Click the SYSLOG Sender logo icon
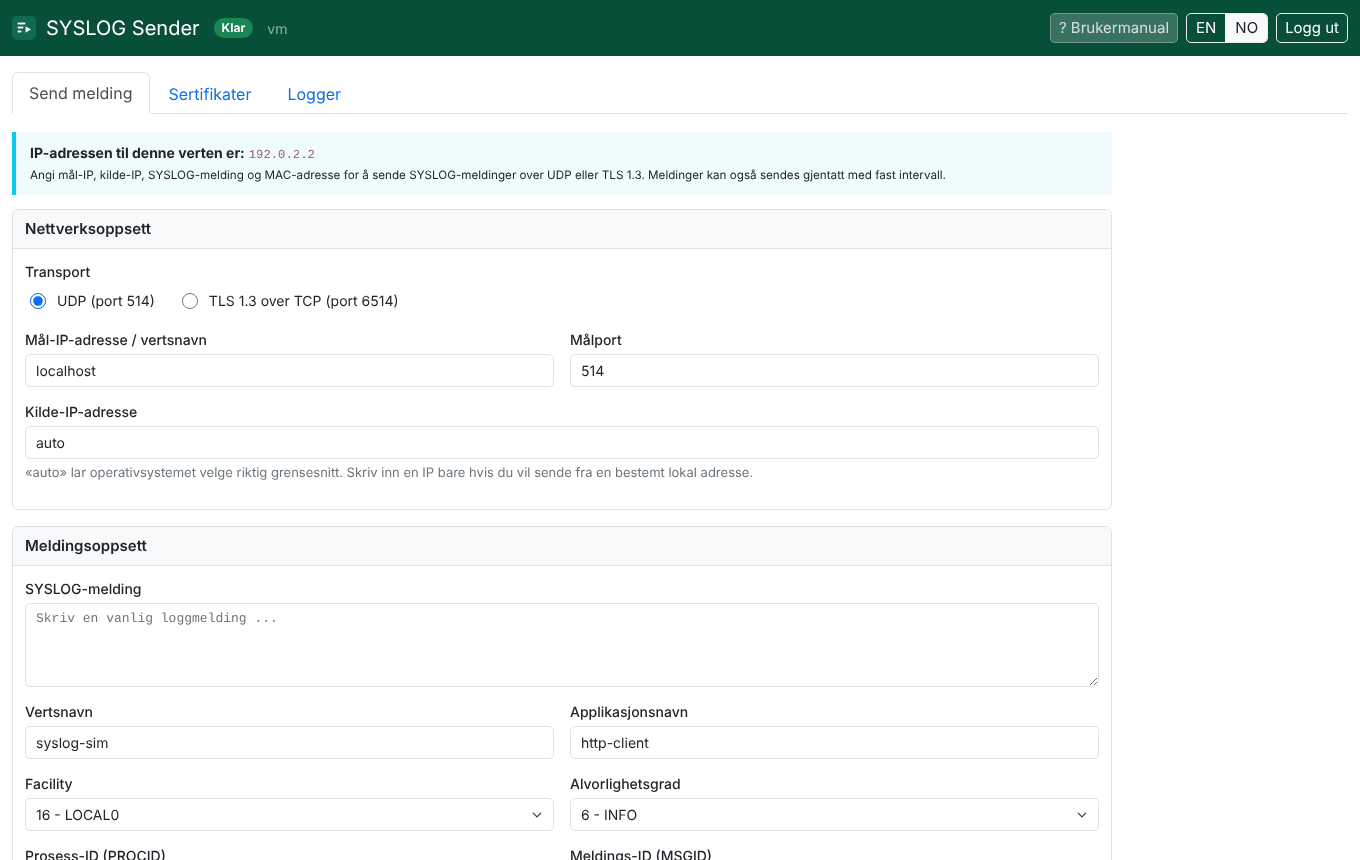 [x=24, y=28]
